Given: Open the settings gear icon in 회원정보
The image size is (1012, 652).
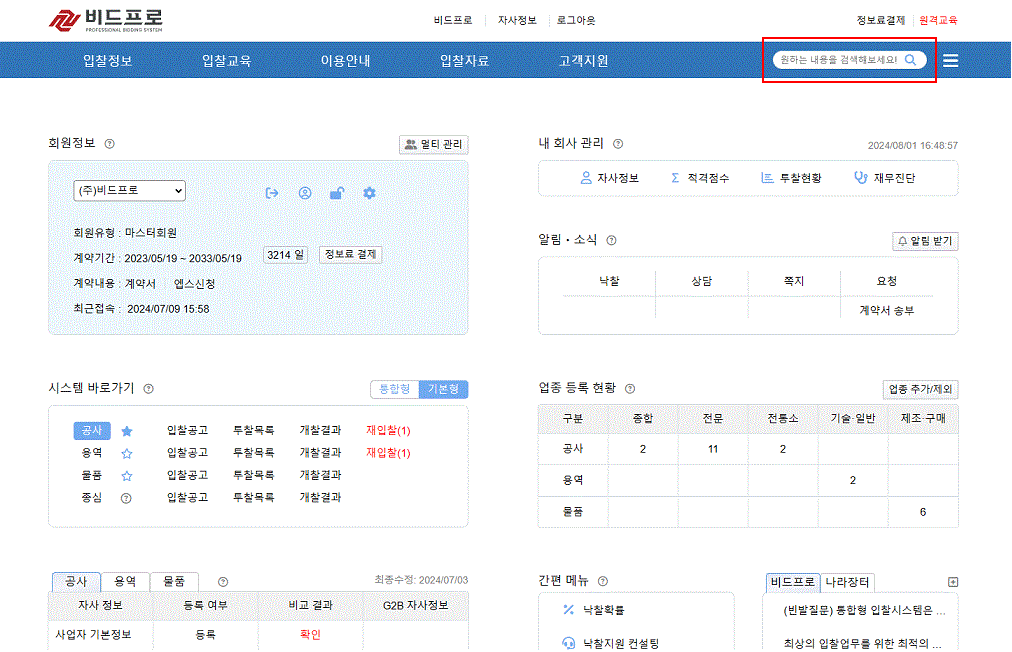Looking at the screenshot, I should 369,193.
